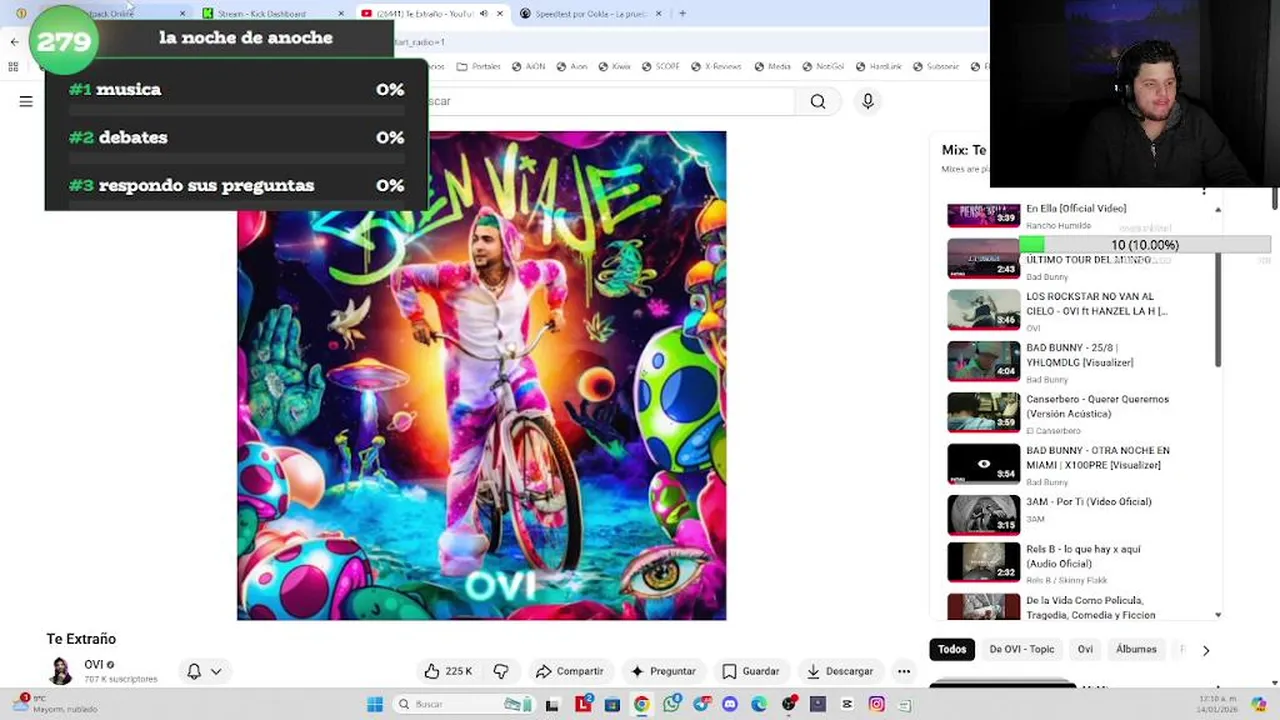Select the Álbumes filter chip
Viewport: 1280px width, 720px height.
(x=1136, y=649)
